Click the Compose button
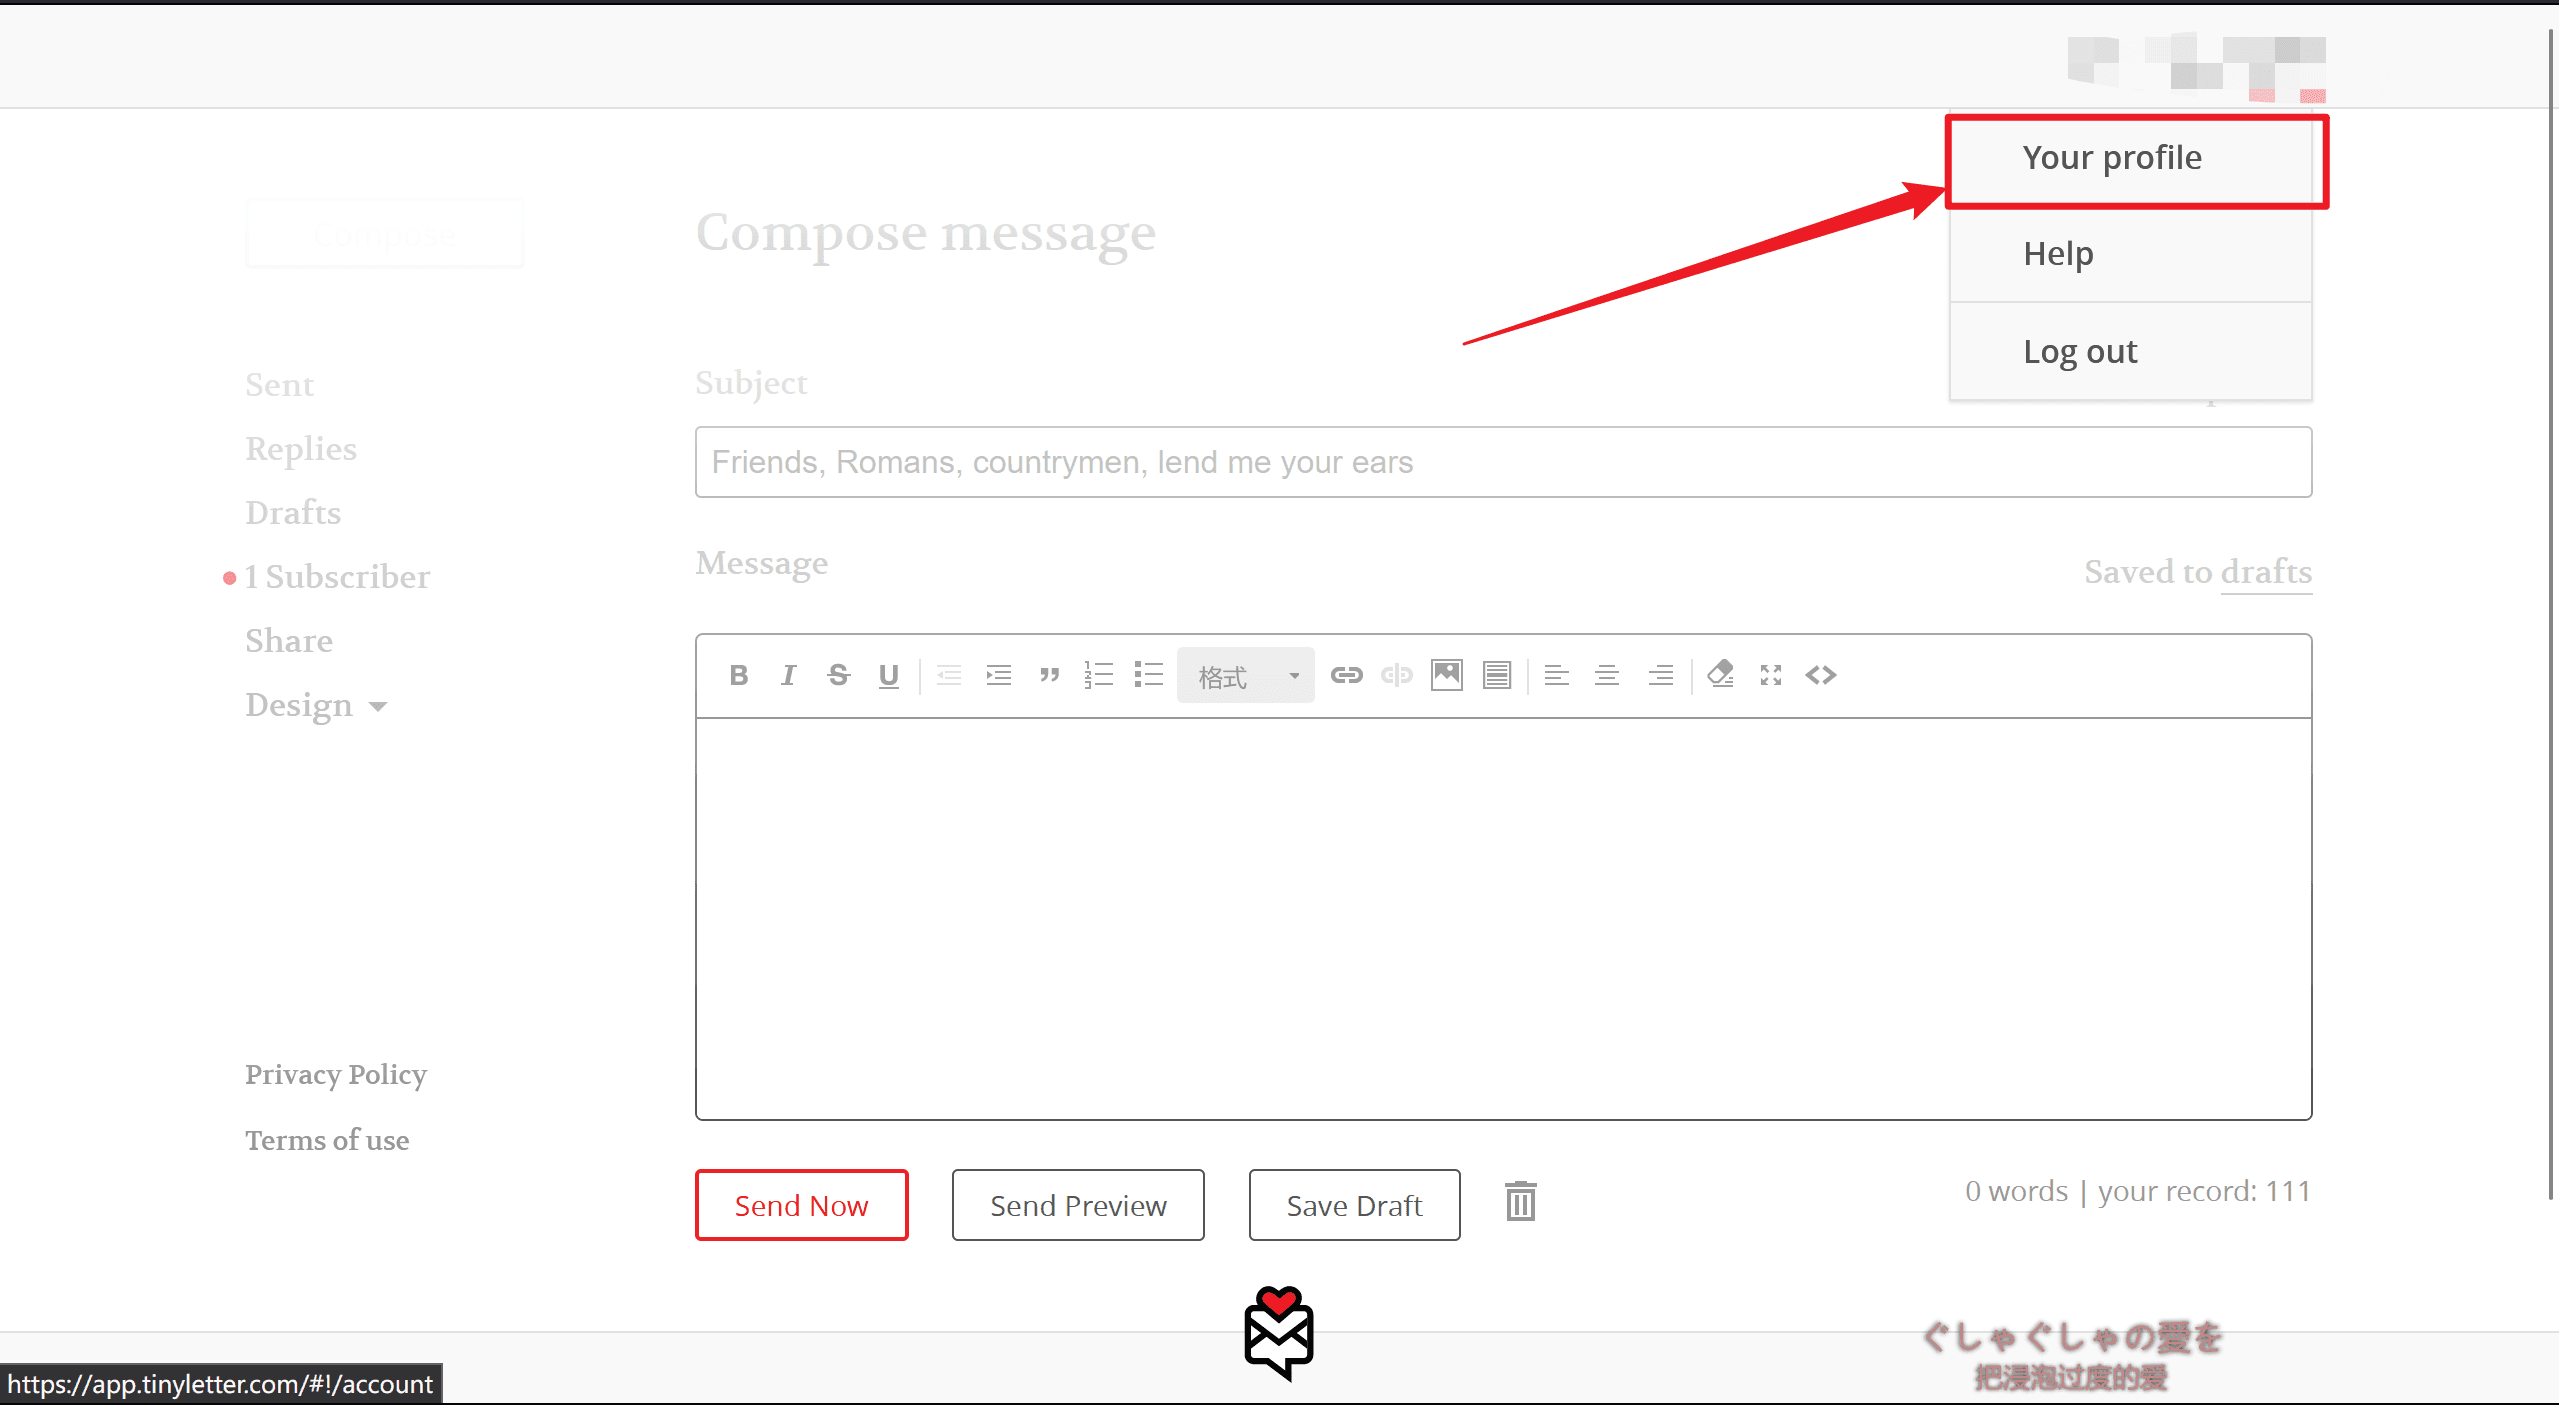The image size is (2559, 1405). [x=385, y=234]
